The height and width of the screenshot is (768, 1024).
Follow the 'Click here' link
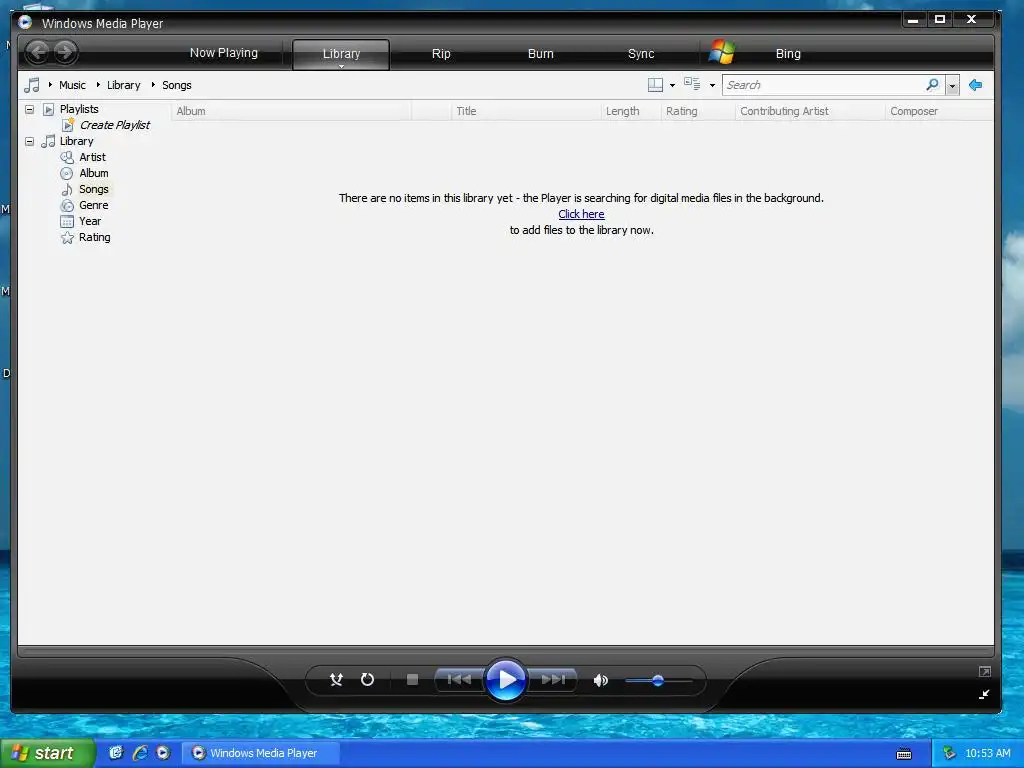point(581,214)
